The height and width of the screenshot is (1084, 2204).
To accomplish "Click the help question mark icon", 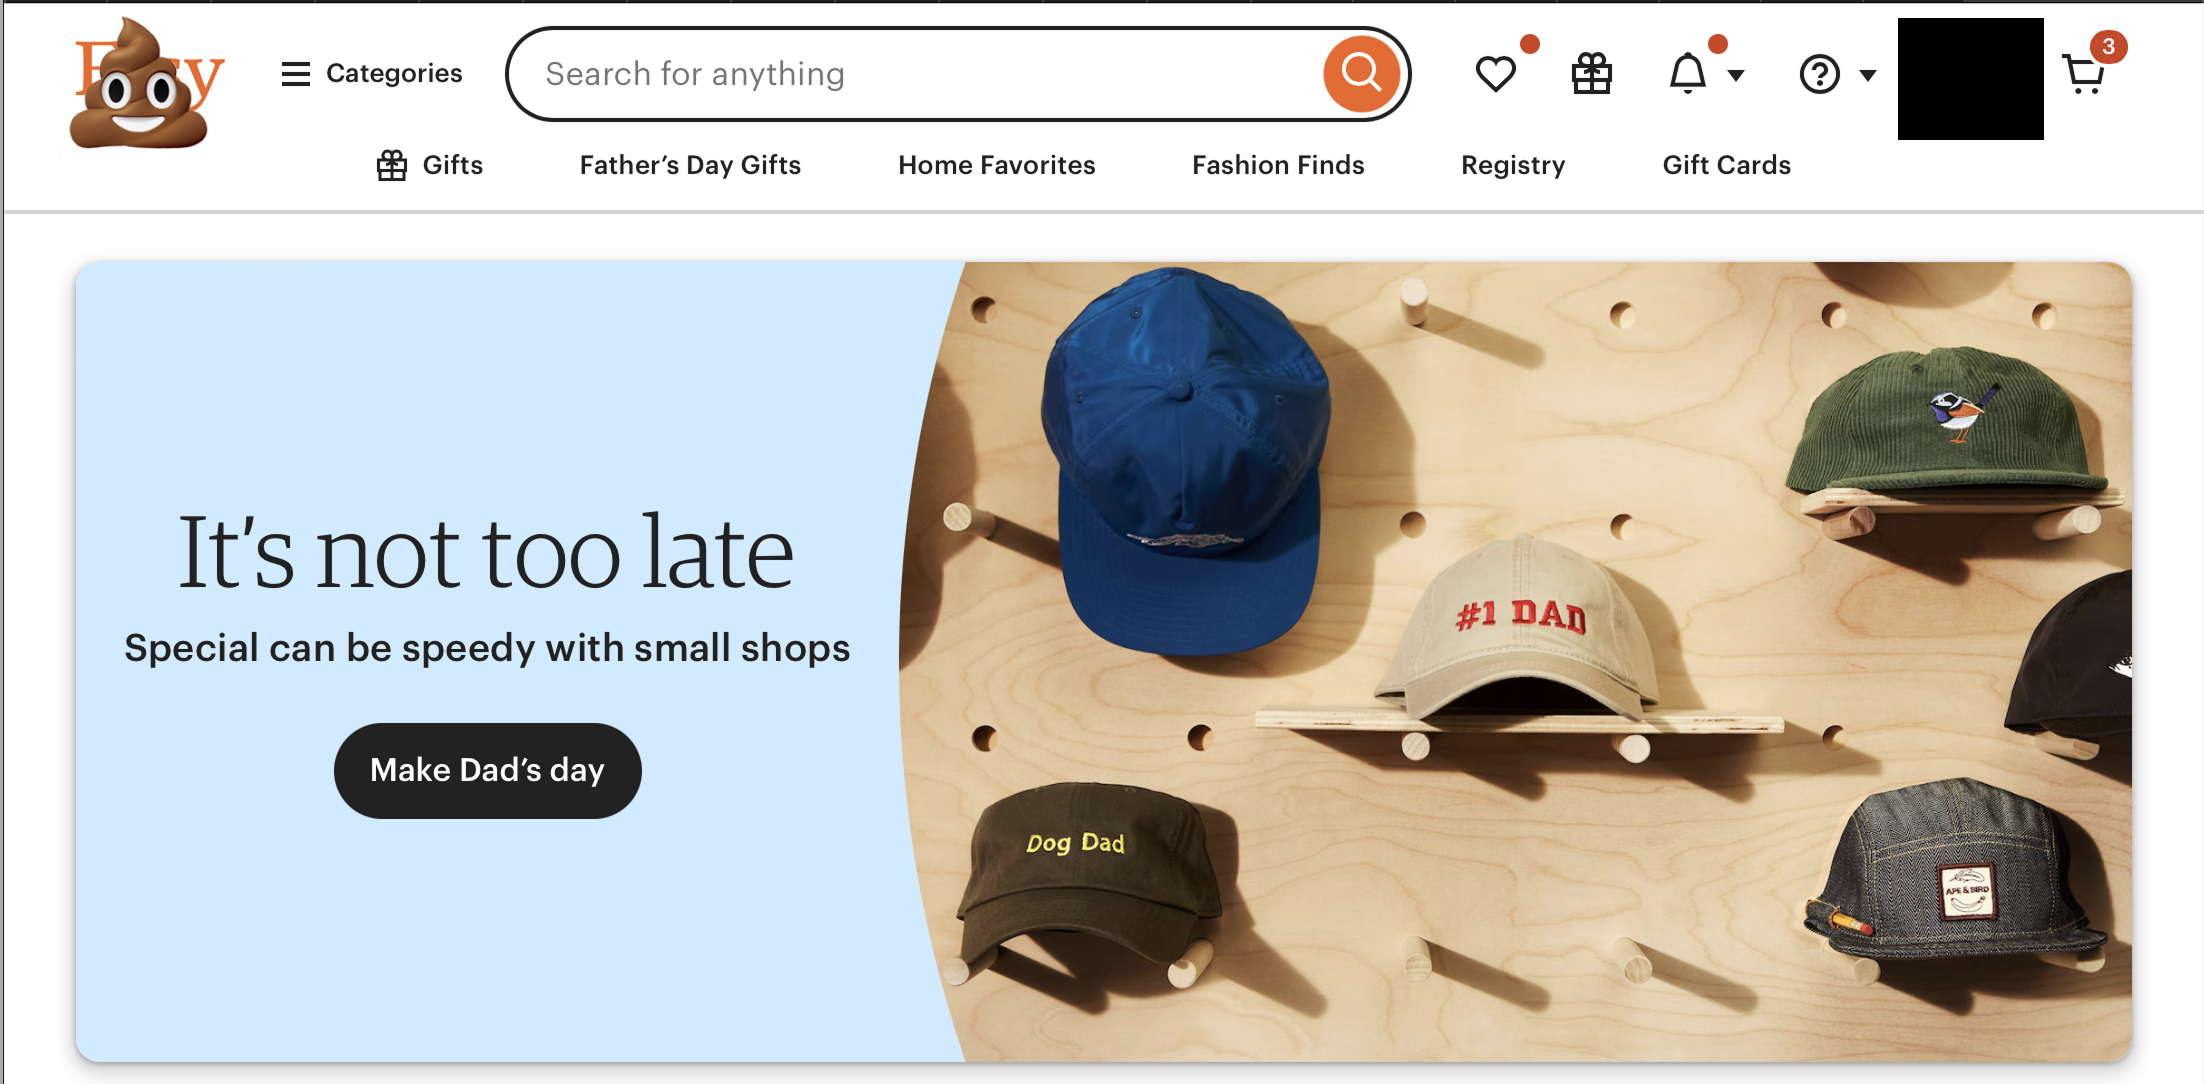I will click(x=1819, y=75).
